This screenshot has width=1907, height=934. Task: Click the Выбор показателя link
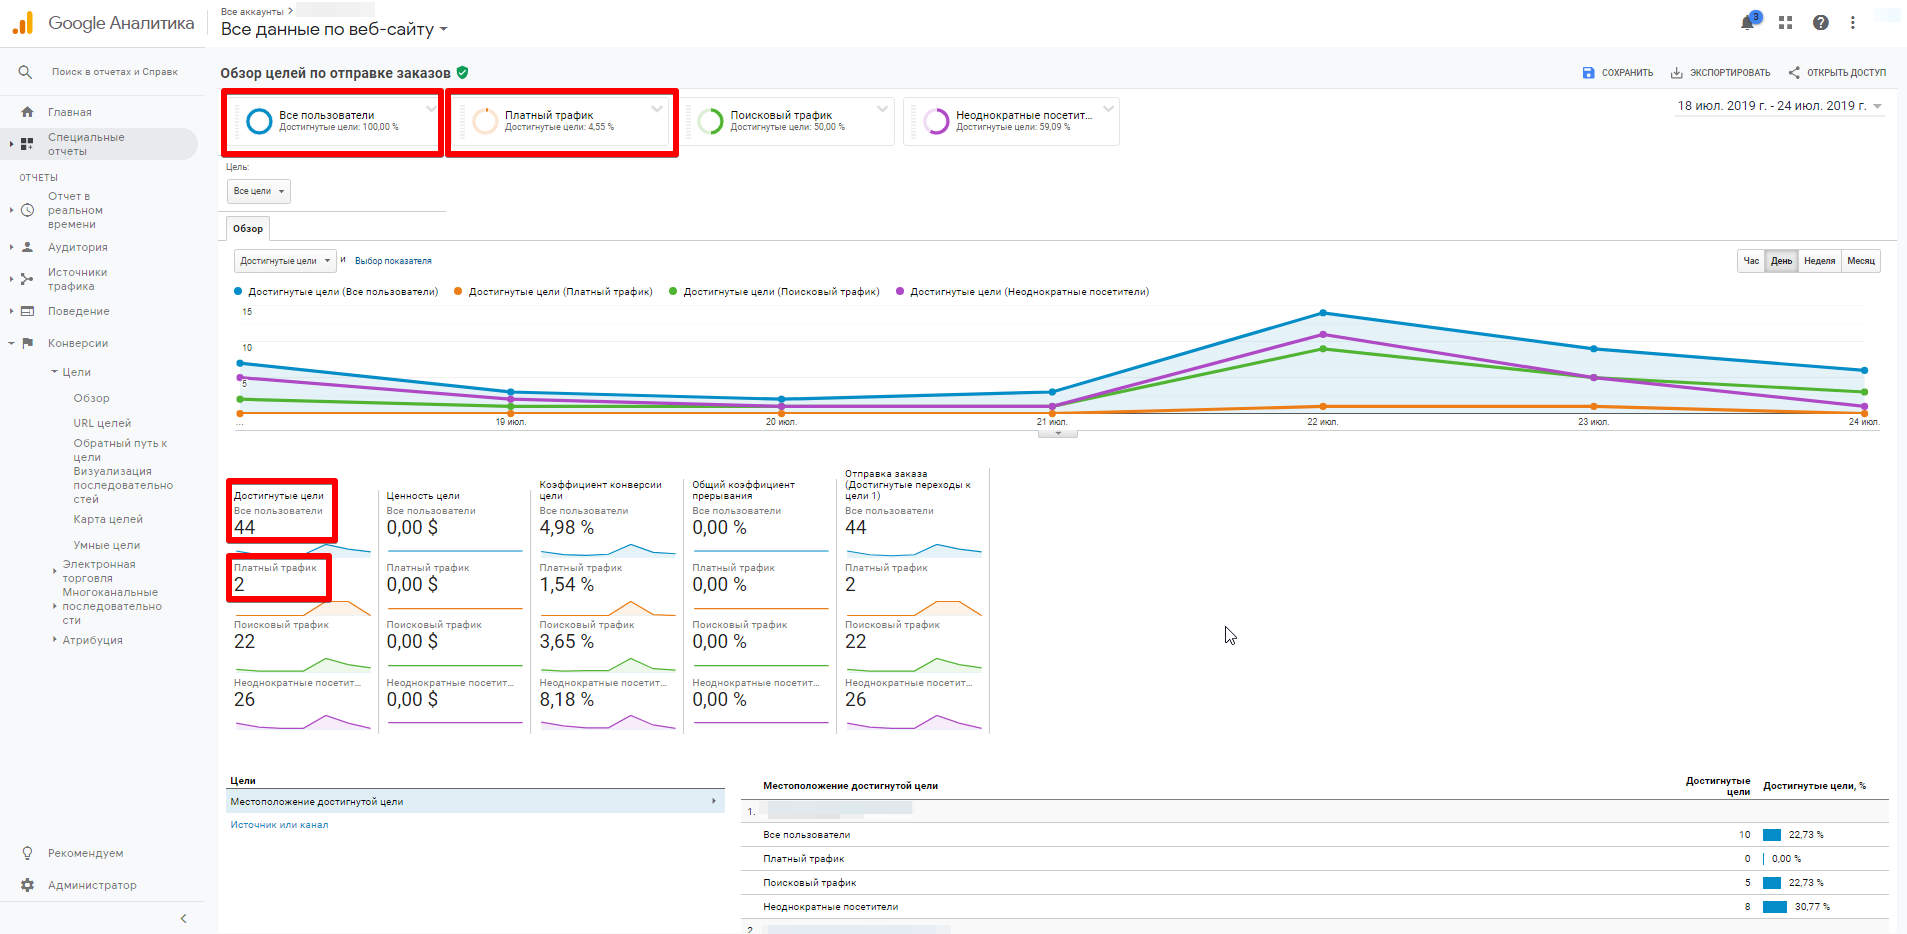(393, 261)
